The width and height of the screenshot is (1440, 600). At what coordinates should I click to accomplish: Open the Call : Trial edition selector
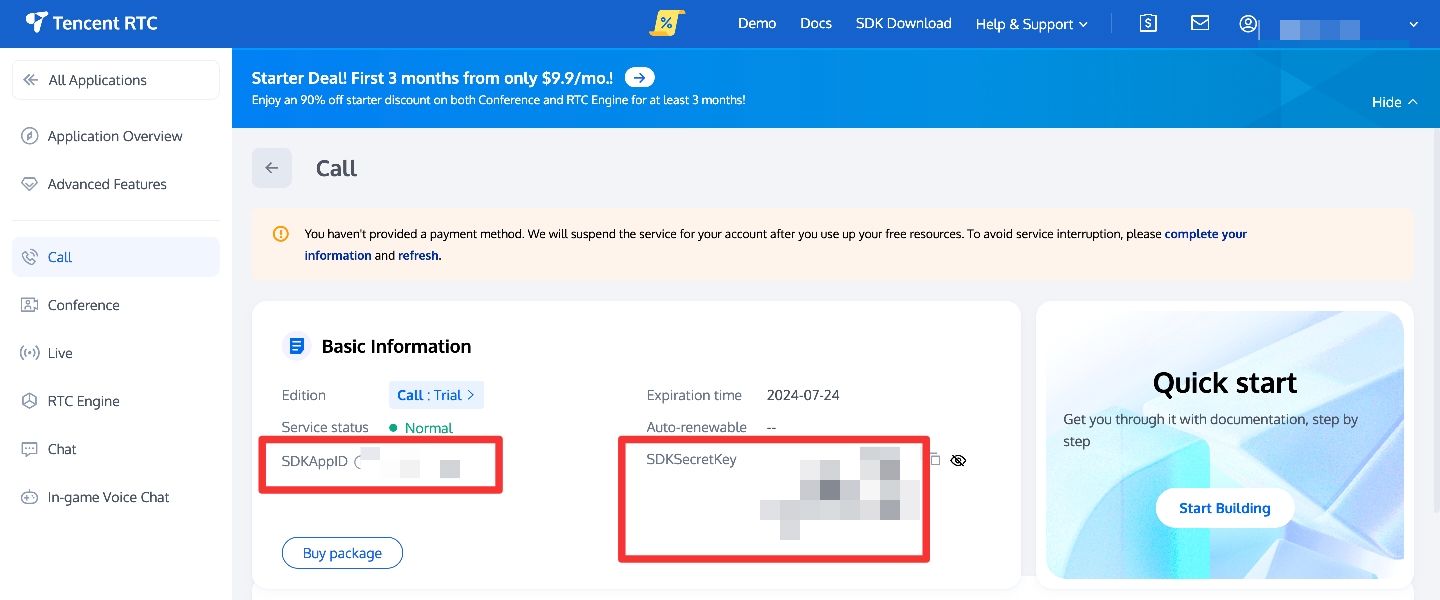pyautogui.click(x=436, y=395)
